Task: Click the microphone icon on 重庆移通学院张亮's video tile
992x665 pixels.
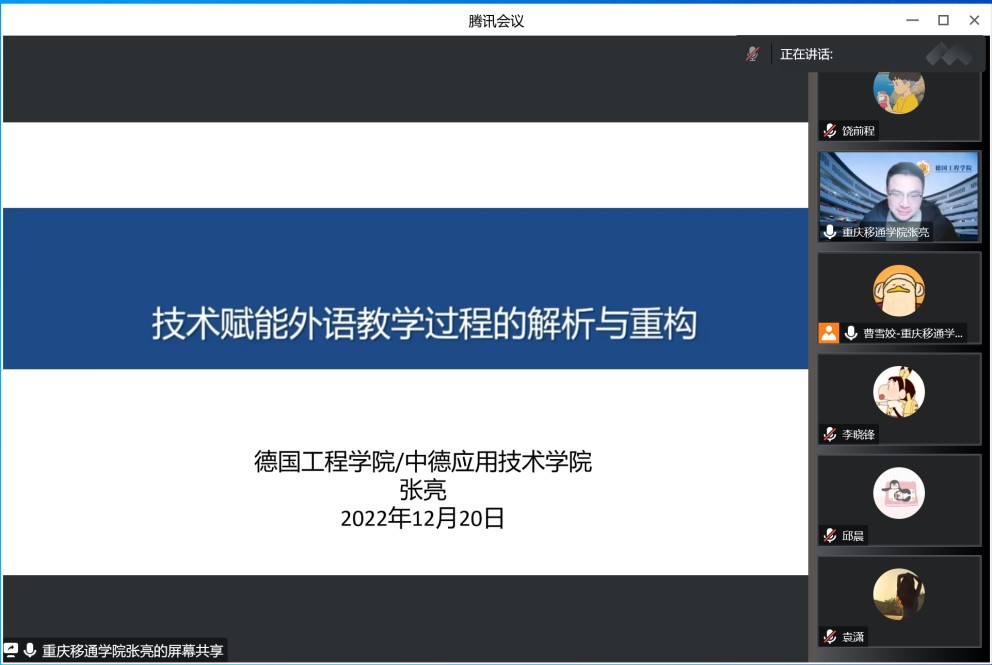Action: [829, 232]
